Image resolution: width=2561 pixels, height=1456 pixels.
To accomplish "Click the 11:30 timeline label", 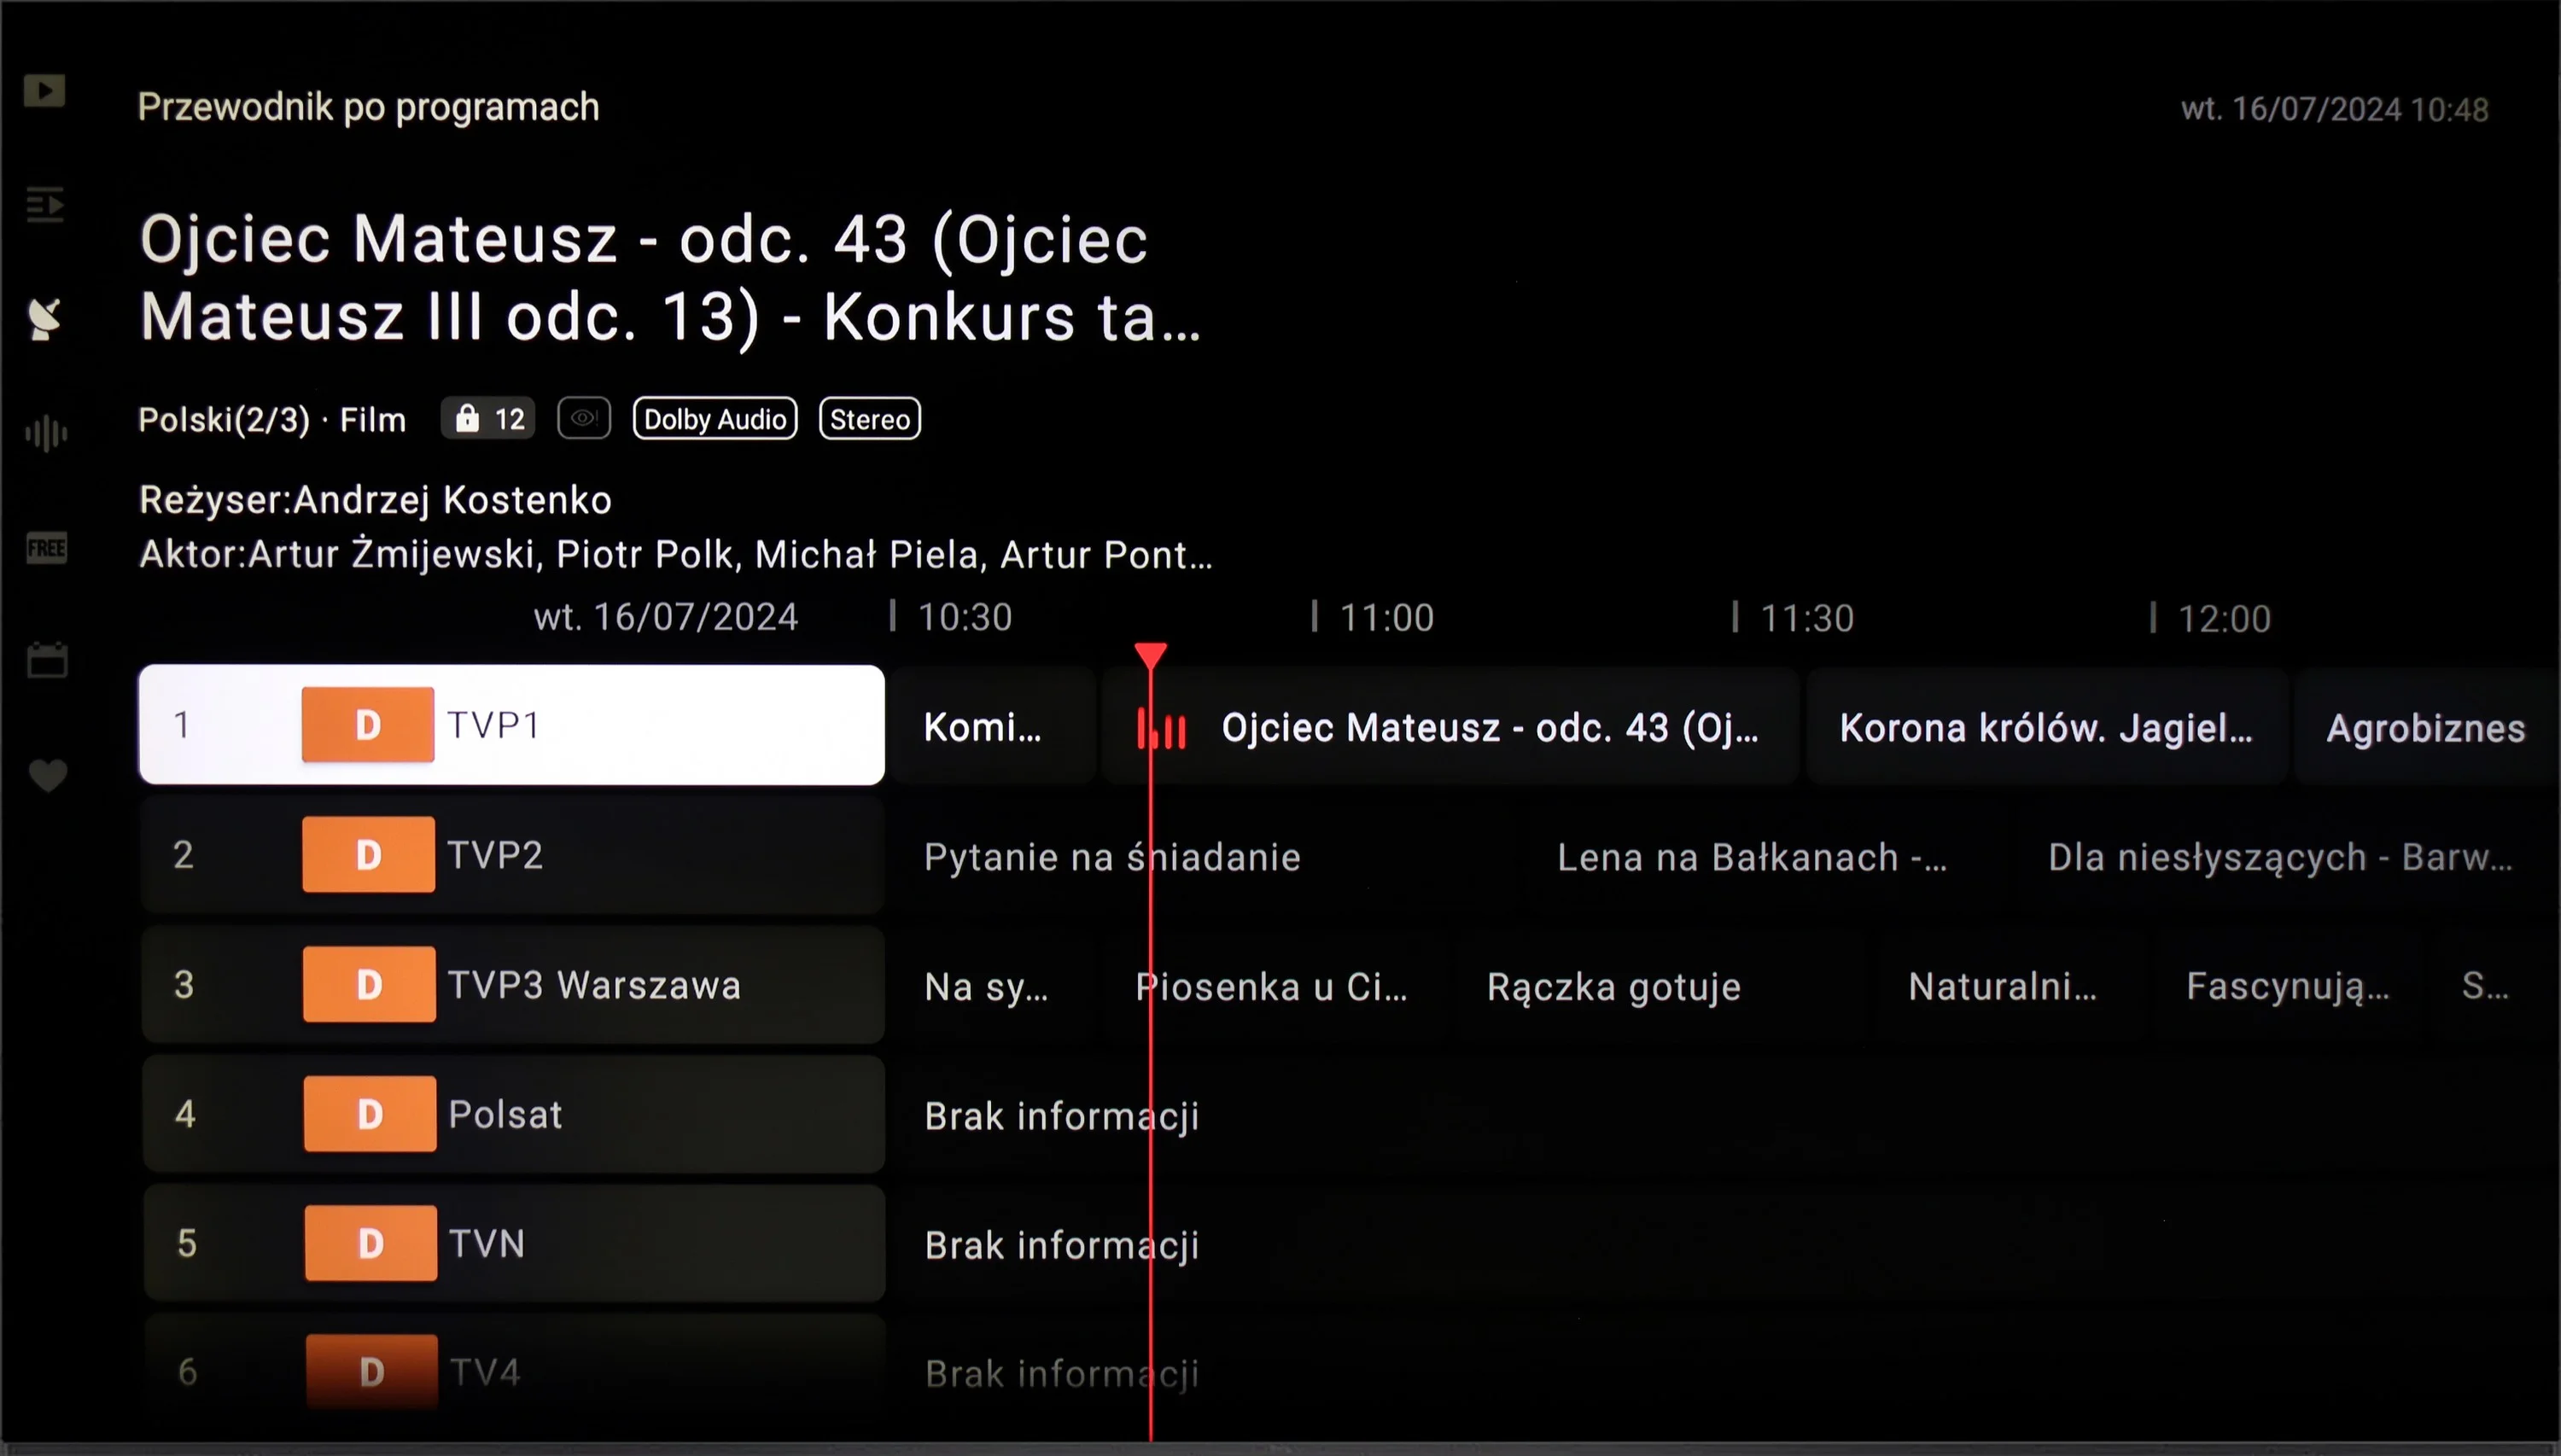I will [1807, 618].
